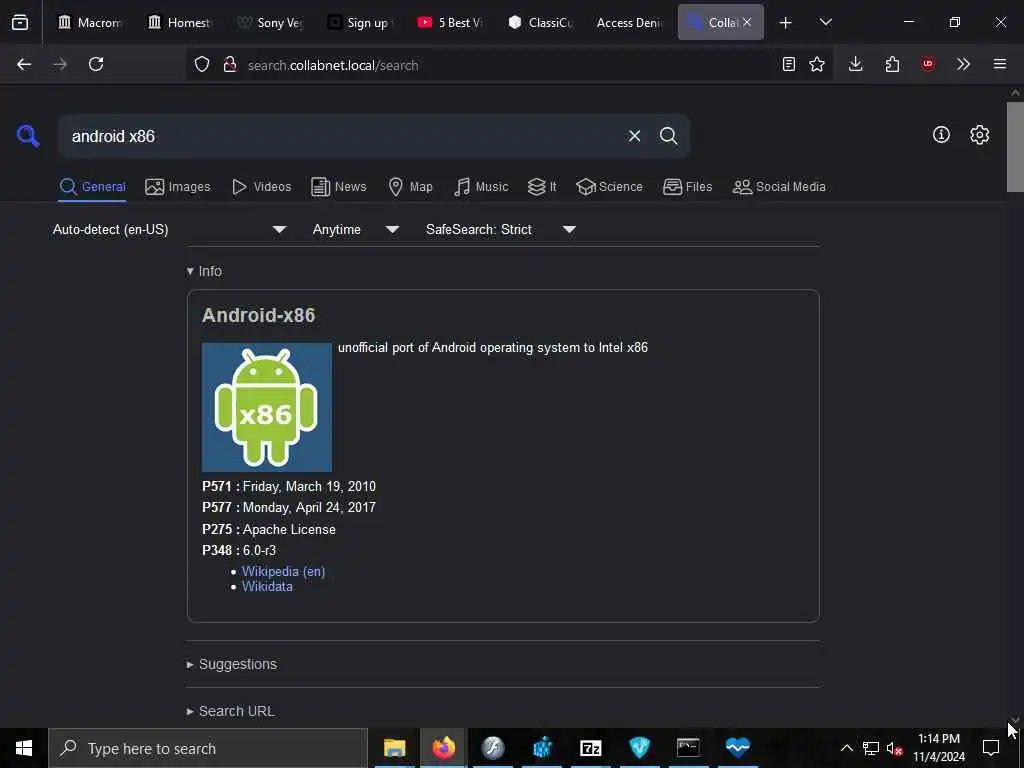Open the 7-Zip taskbar icon
The width and height of the screenshot is (1024, 768).
point(590,748)
